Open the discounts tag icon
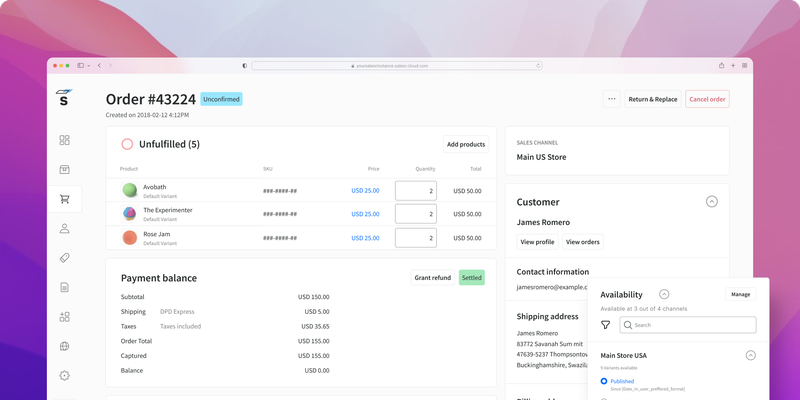This screenshot has width=800, height=400. (x=64, y=258)
